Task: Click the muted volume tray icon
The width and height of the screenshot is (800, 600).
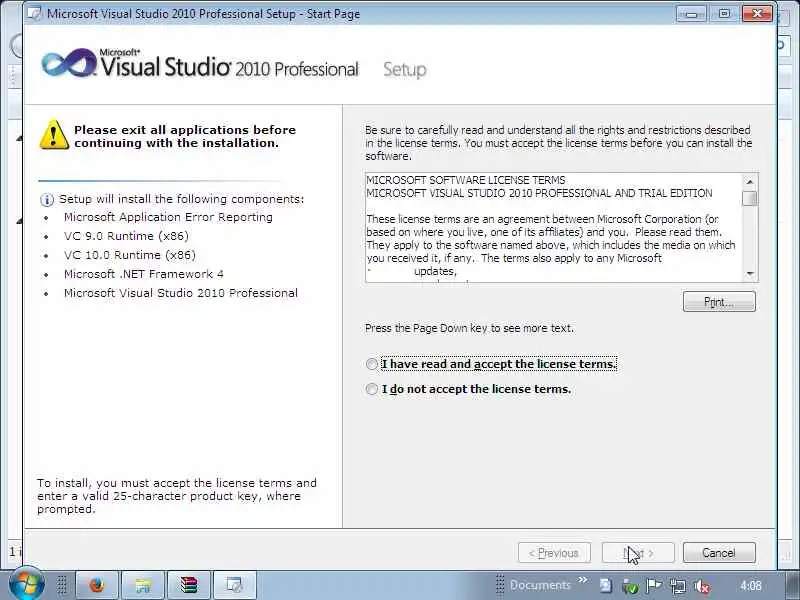Action: click(x=702, y=586)
